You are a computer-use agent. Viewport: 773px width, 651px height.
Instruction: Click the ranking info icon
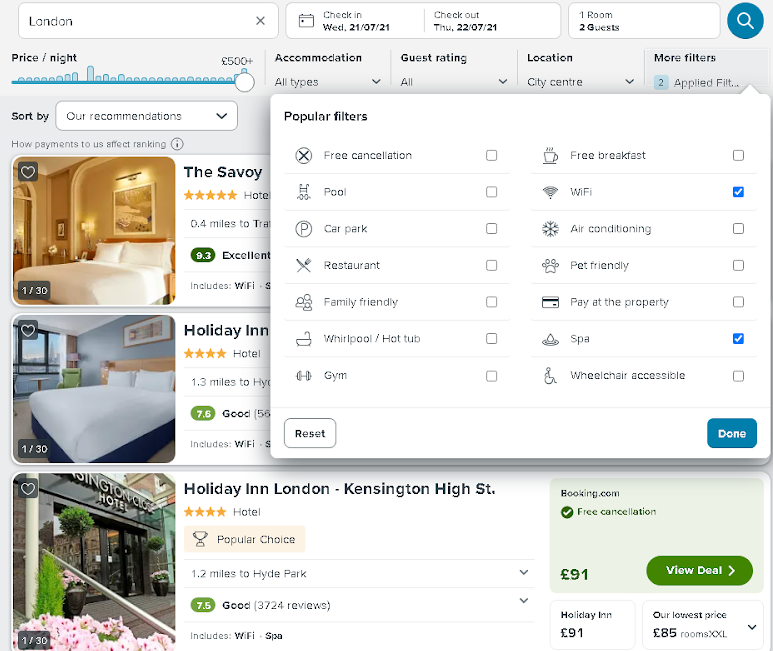click(x=177, y=144)
